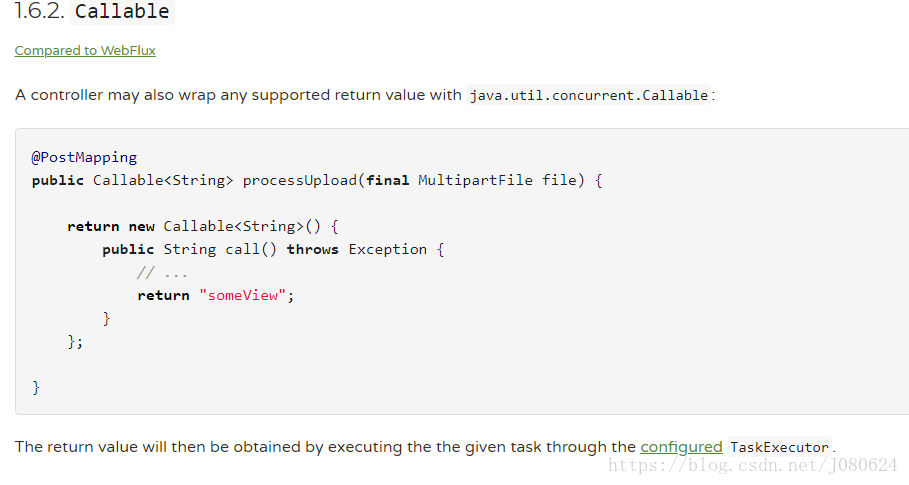Click the closing '};' of the anonymous class

coord(75,342)
